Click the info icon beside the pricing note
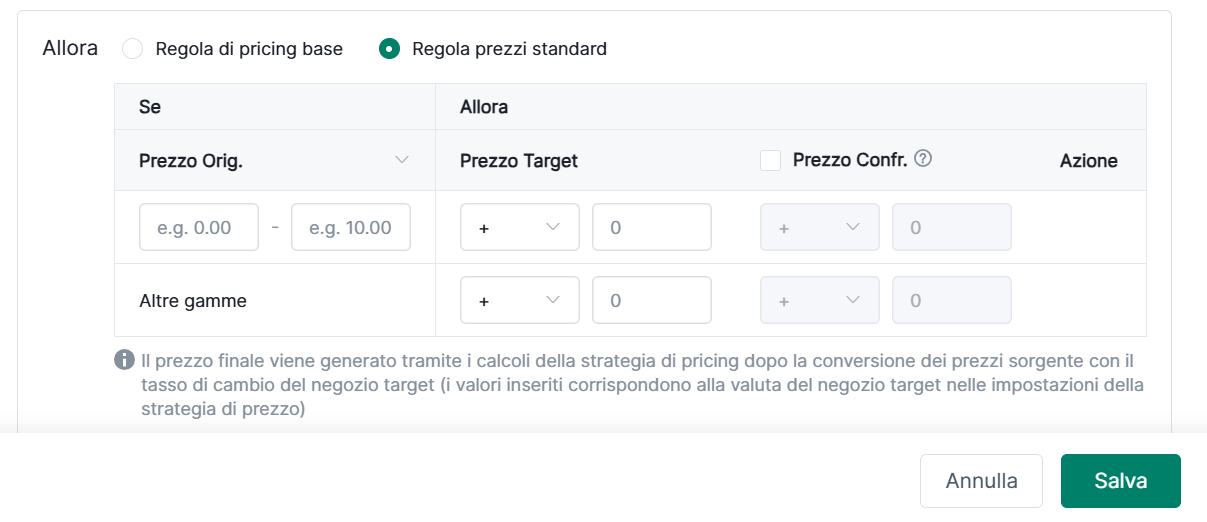This screenshot has width=1207, height=522. 125,359
